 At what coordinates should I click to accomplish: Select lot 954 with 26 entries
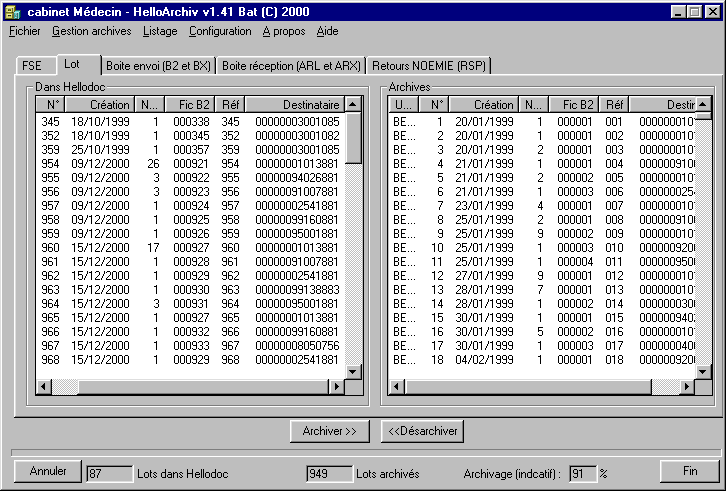(x=190, y=164)
